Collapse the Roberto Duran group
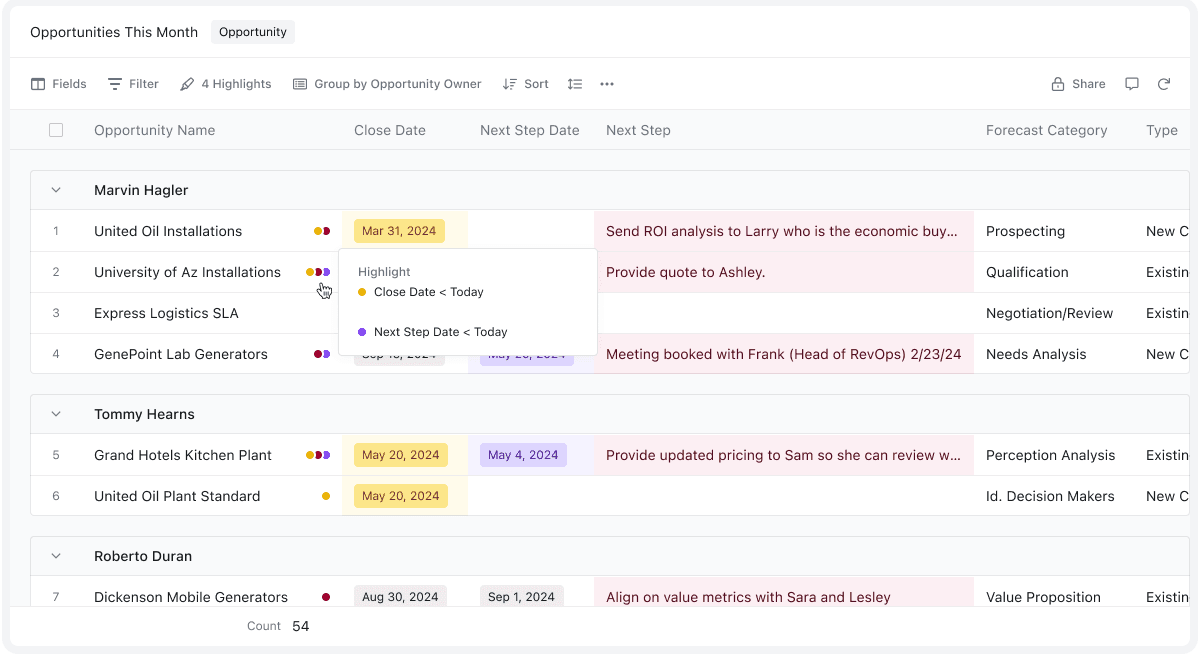Viewport: 1200px width, 656px height. tap(56, 556)
